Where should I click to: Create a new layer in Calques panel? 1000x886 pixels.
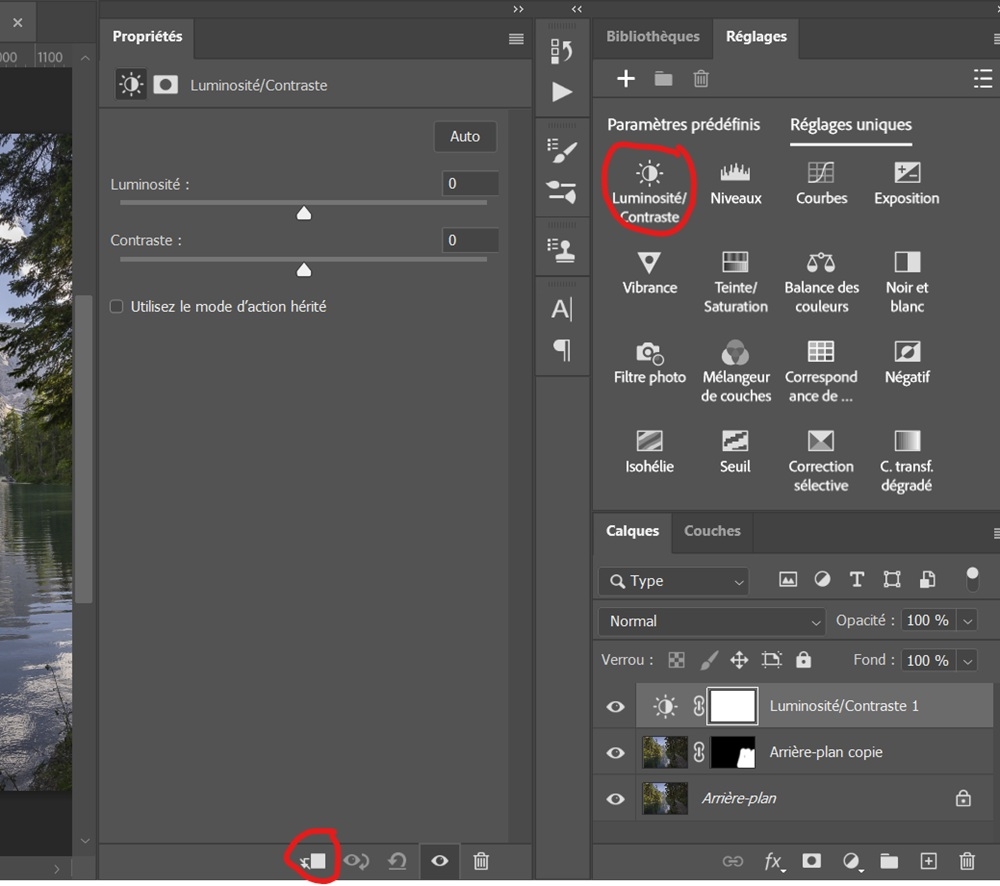point(929,861)
